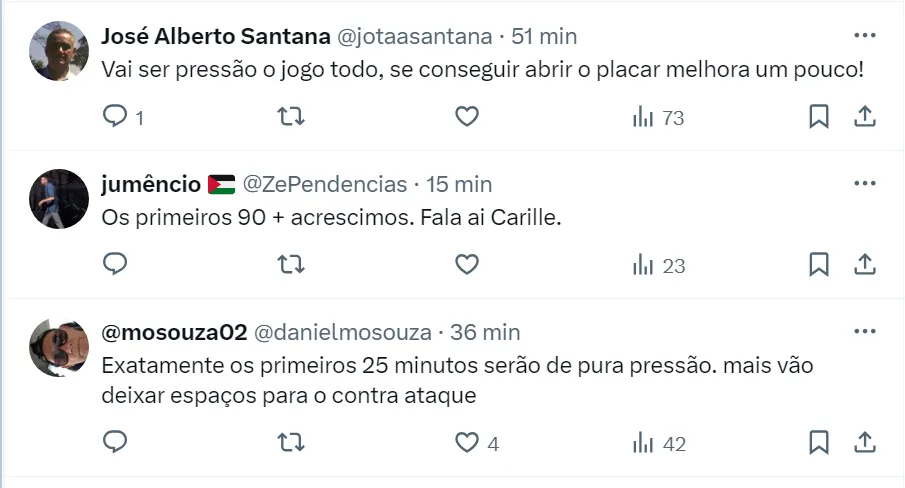Open @ZePendencias profile handle link
905x488 pixels.
coord(325,184)
